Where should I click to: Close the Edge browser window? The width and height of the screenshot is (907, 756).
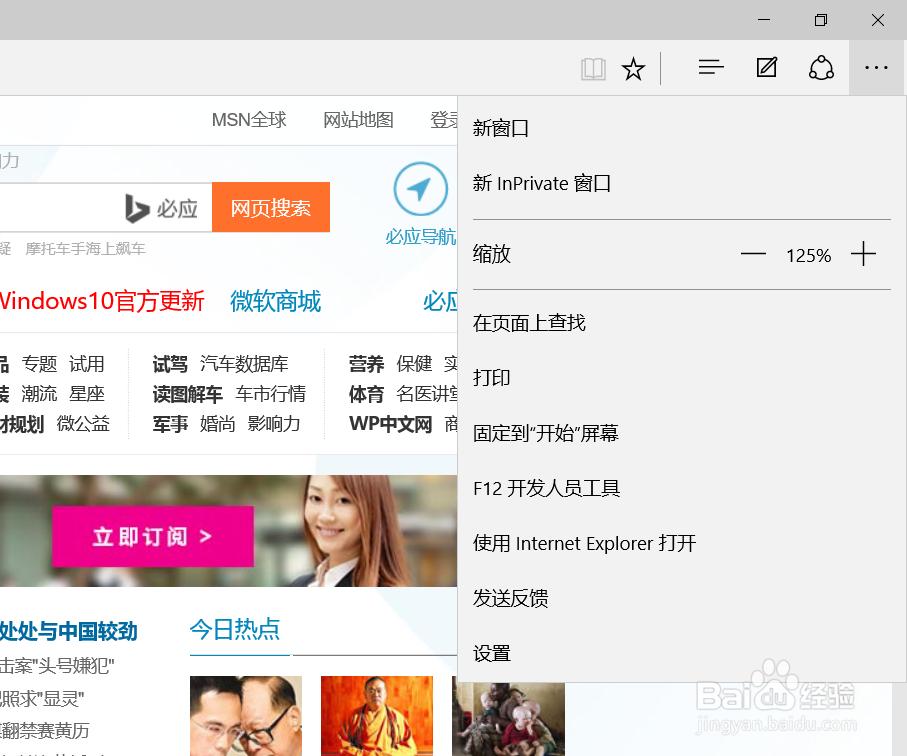pyautogui.click(x=877, y=20)
